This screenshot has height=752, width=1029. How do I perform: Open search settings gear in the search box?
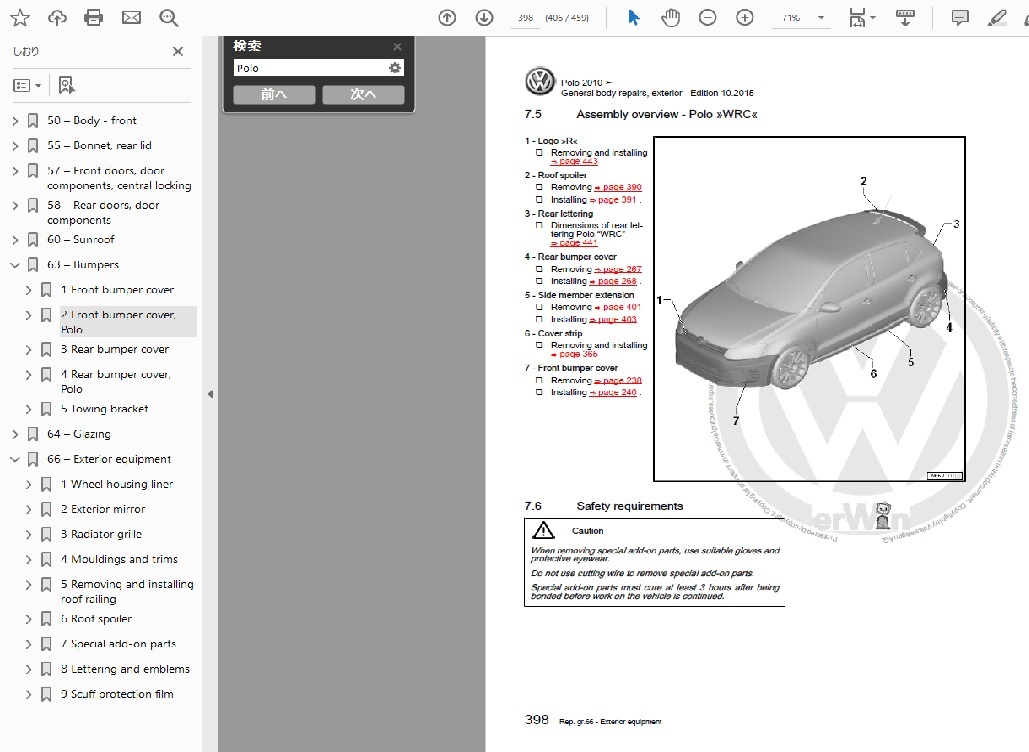[394, 68]
